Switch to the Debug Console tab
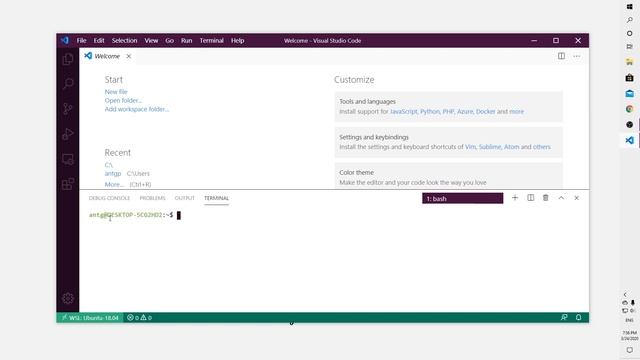Viewport: 640px width, 360px height. point(109,198)
